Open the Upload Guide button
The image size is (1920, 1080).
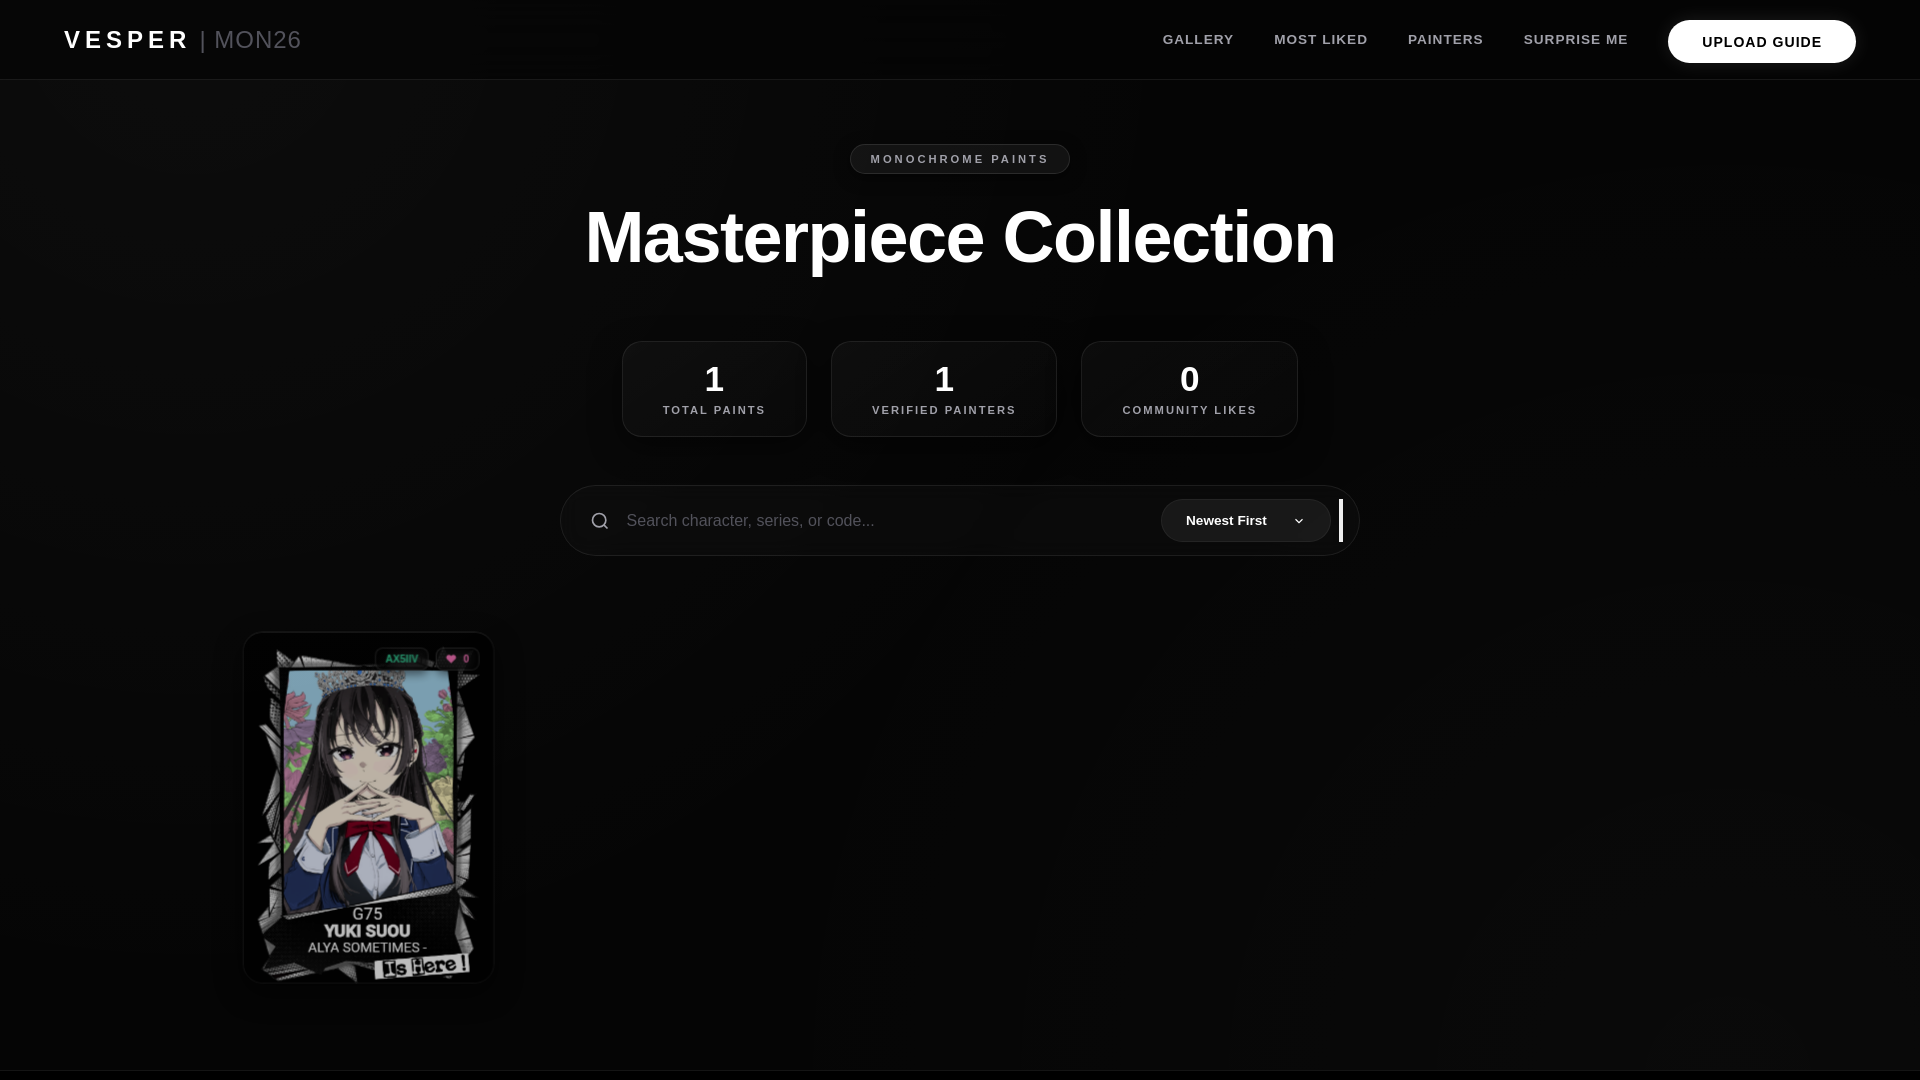1761,41
